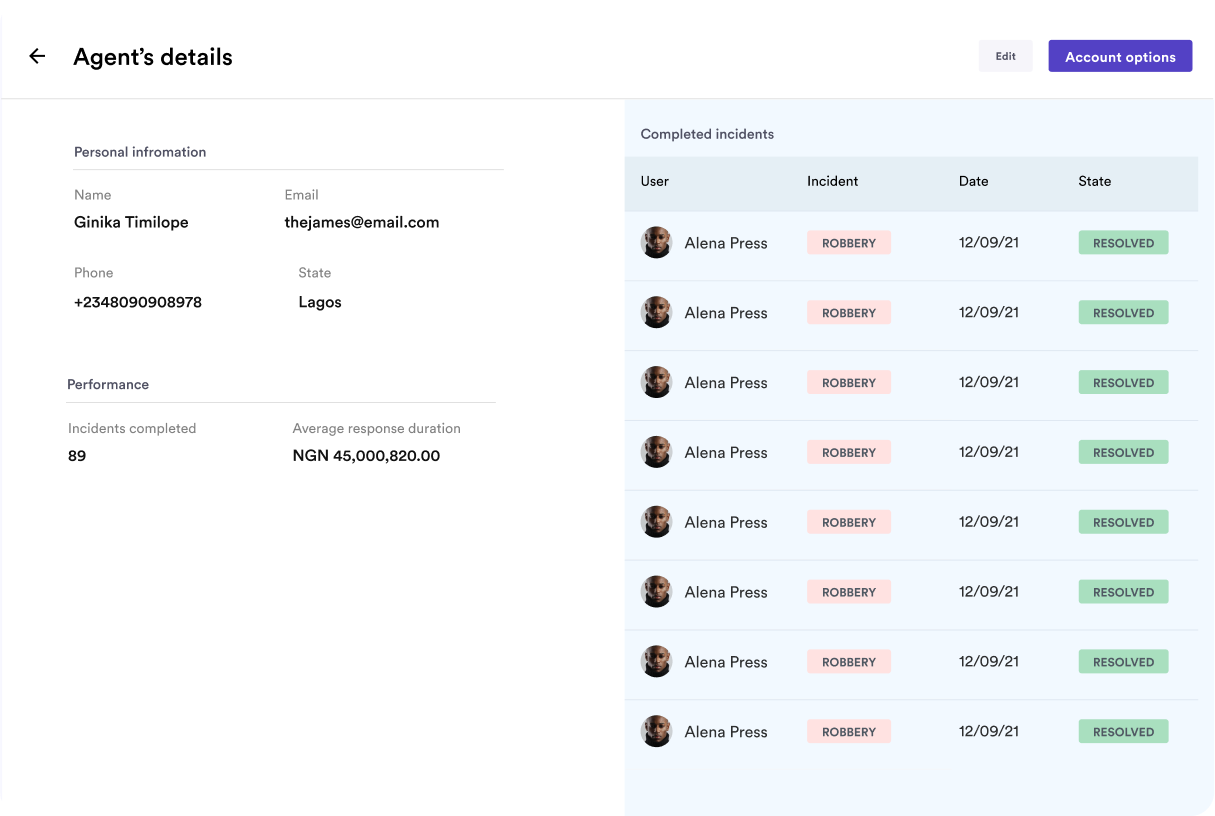Click the Edit button

(x=1005, y=56)
